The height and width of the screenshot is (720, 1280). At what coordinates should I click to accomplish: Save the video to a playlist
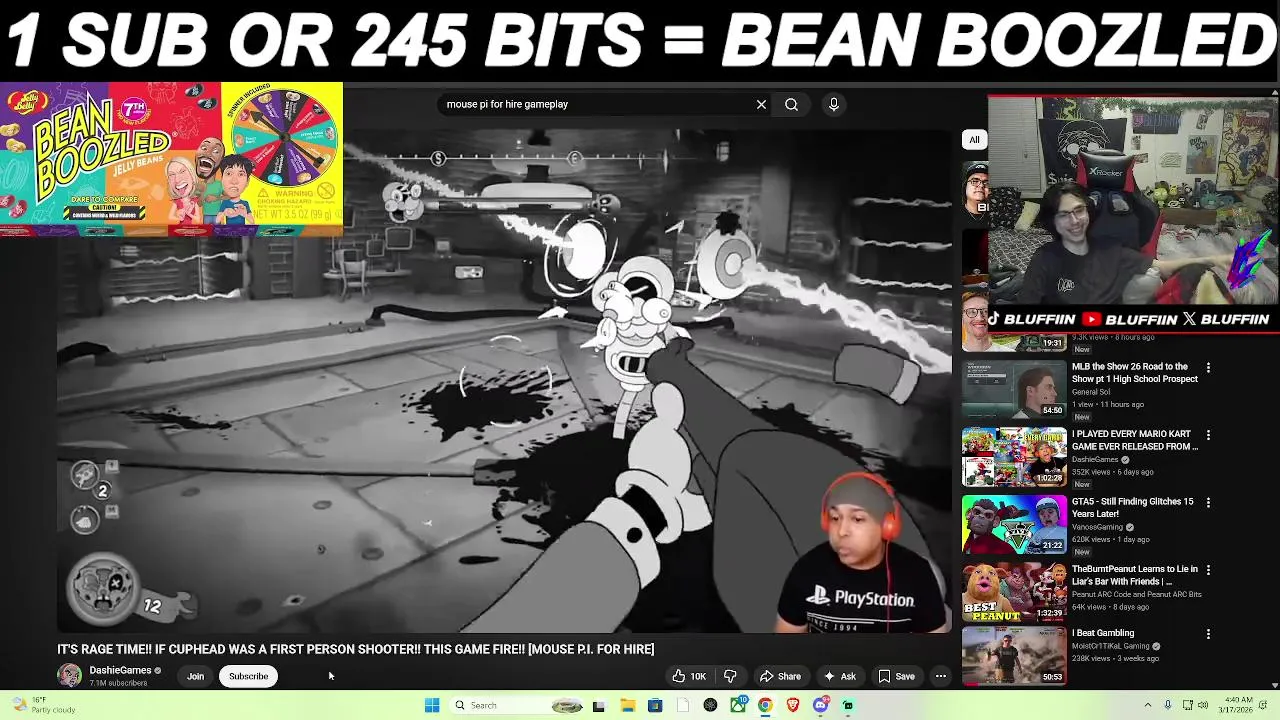click(896, 676)
